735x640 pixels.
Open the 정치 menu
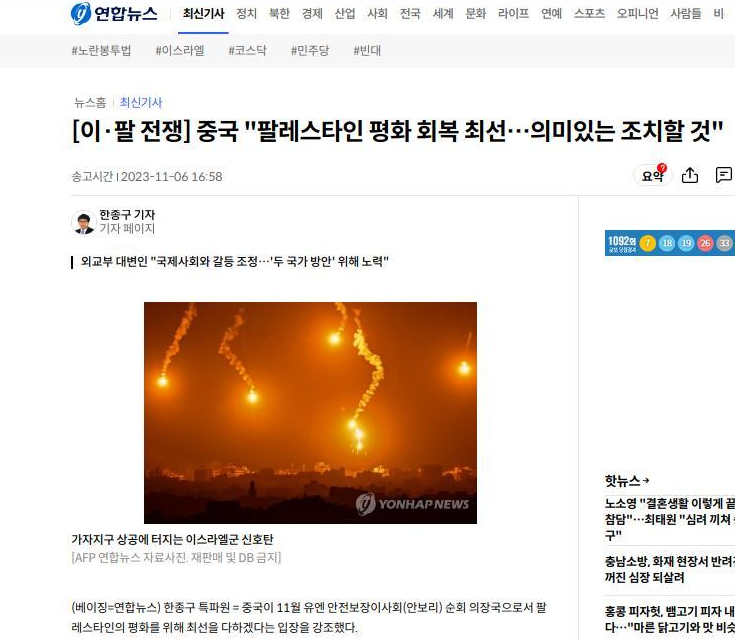247,14
